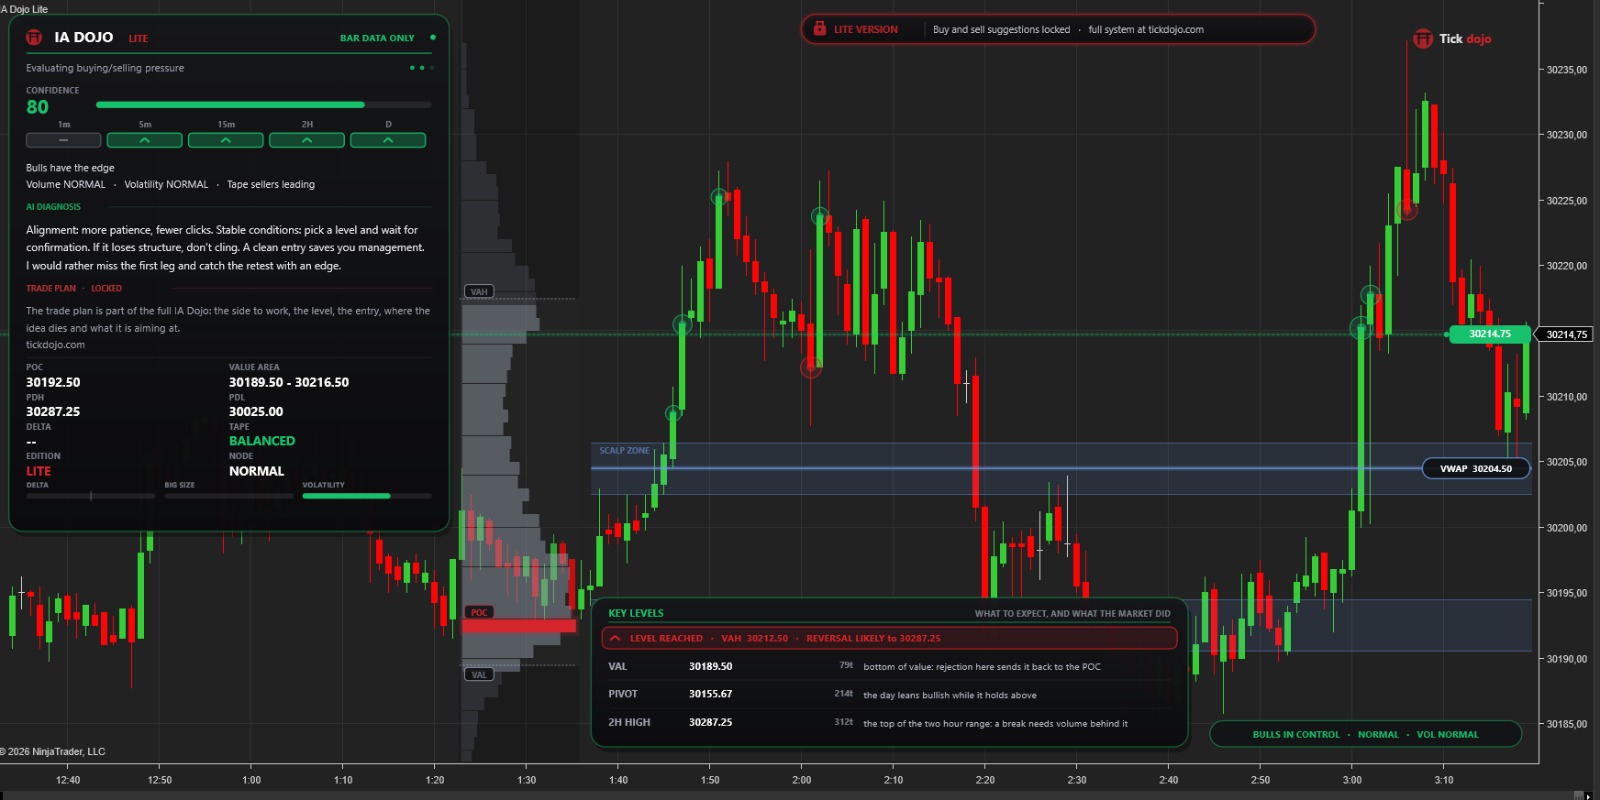Click the VWAP 30204.50 label
Viewport: 1600px width, 800px height.
(1476, 468)
